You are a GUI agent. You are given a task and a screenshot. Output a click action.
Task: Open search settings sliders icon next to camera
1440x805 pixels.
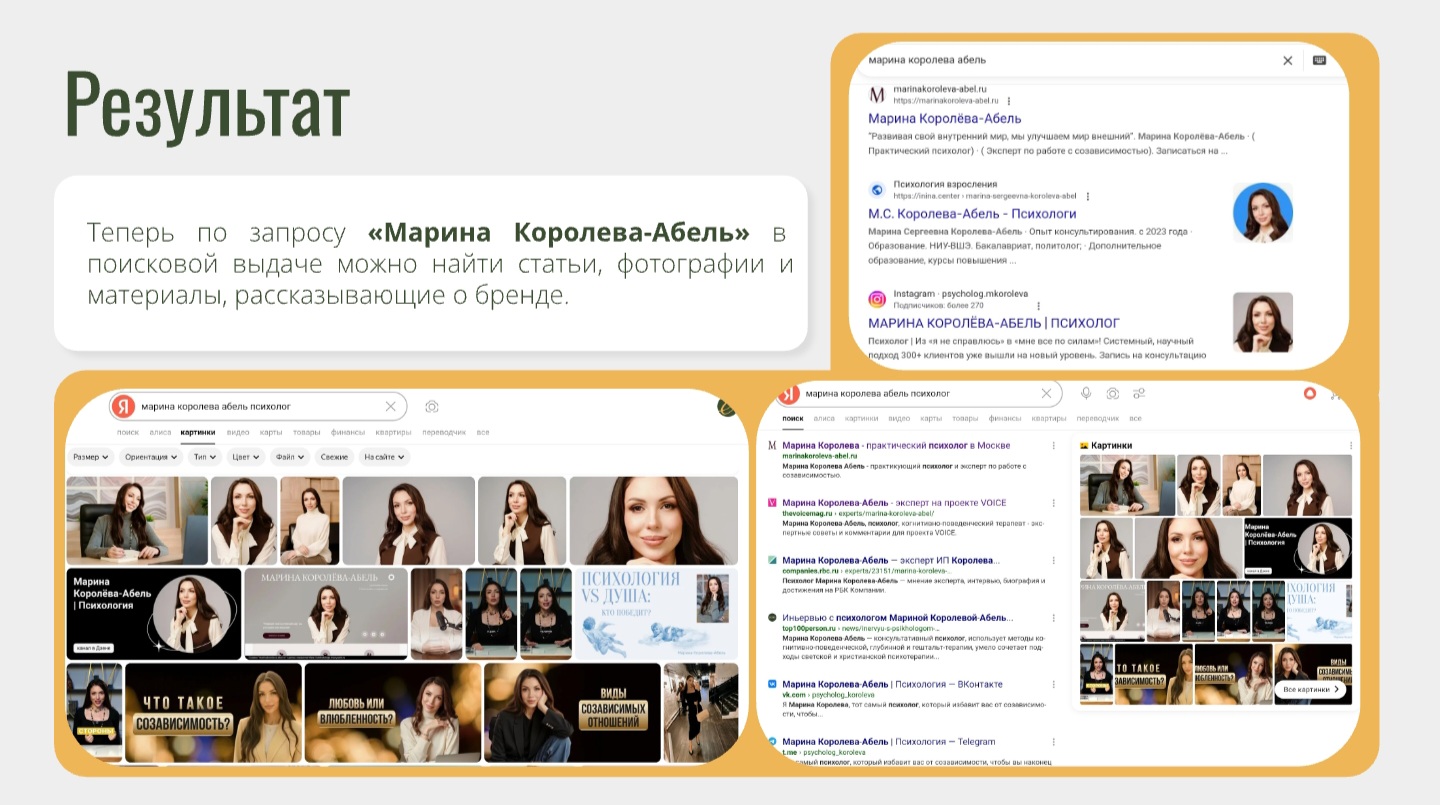(x=1139, y=394)
